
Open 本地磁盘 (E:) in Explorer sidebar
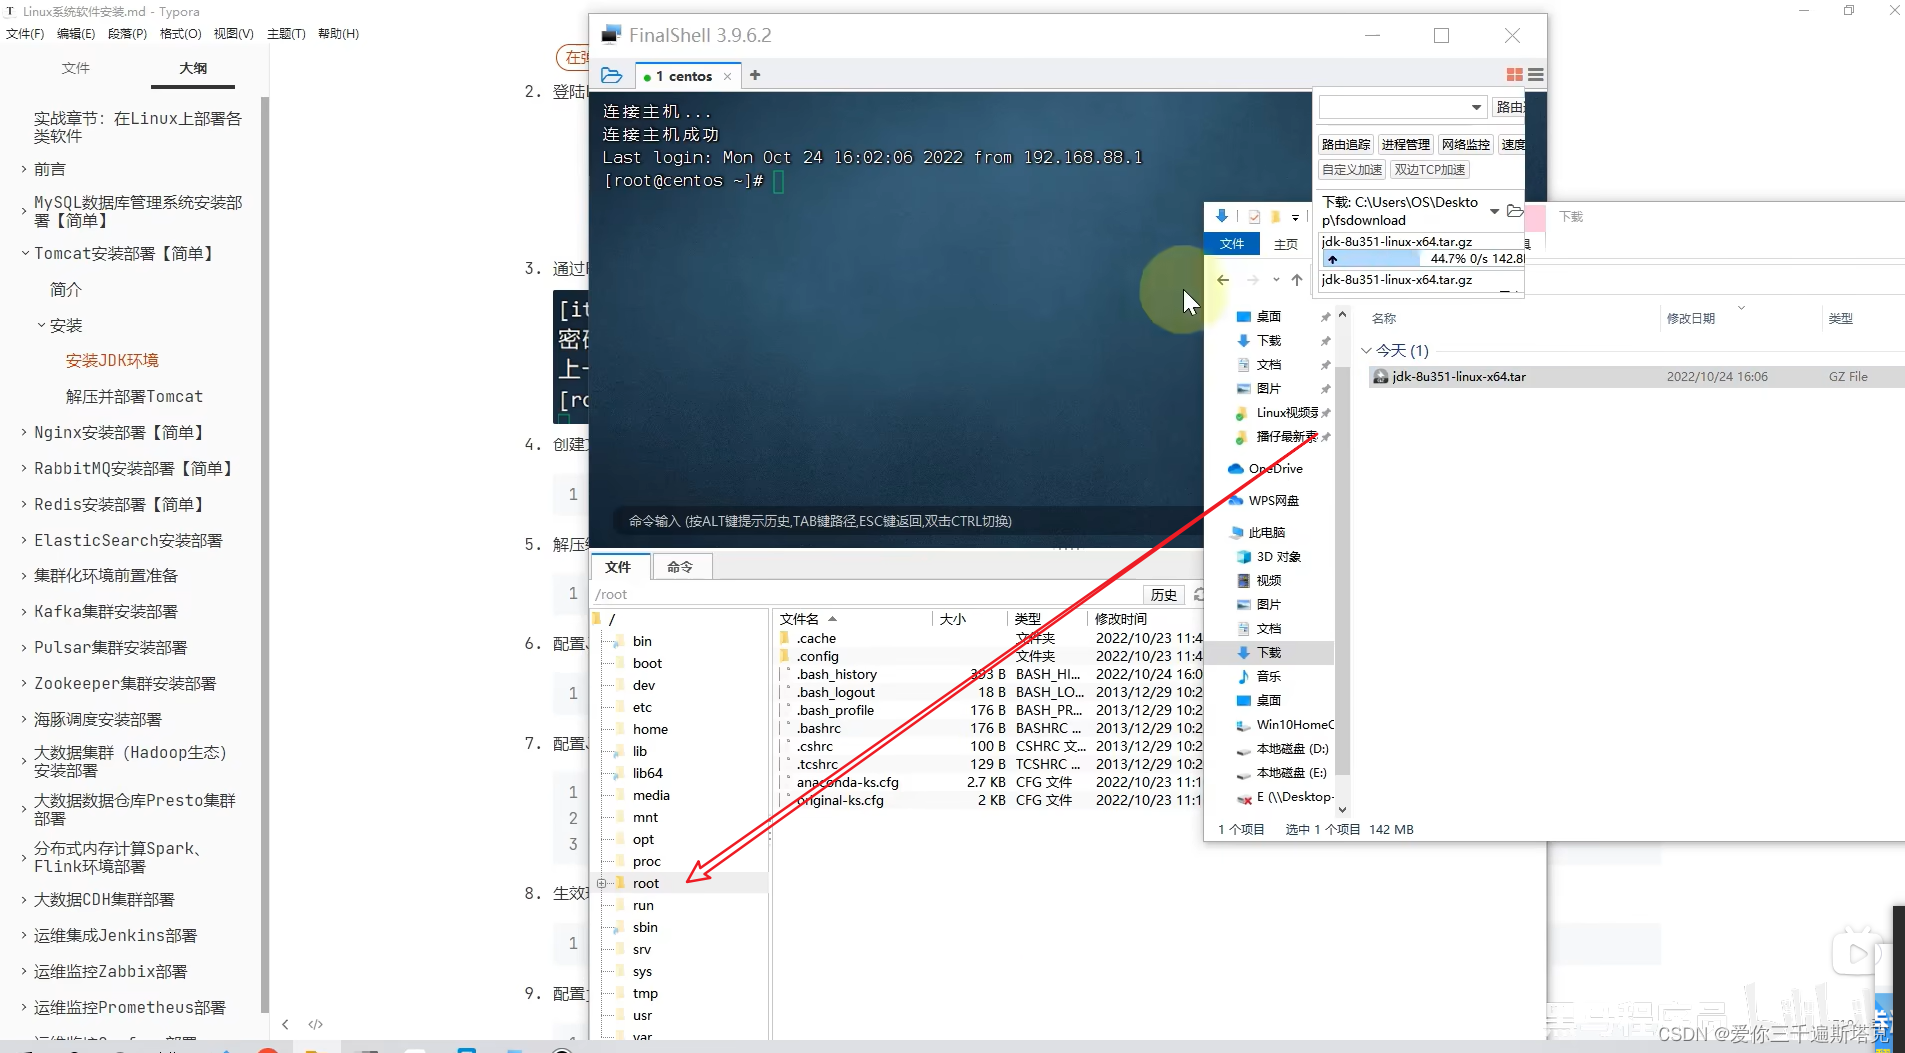click(1283, 773)
